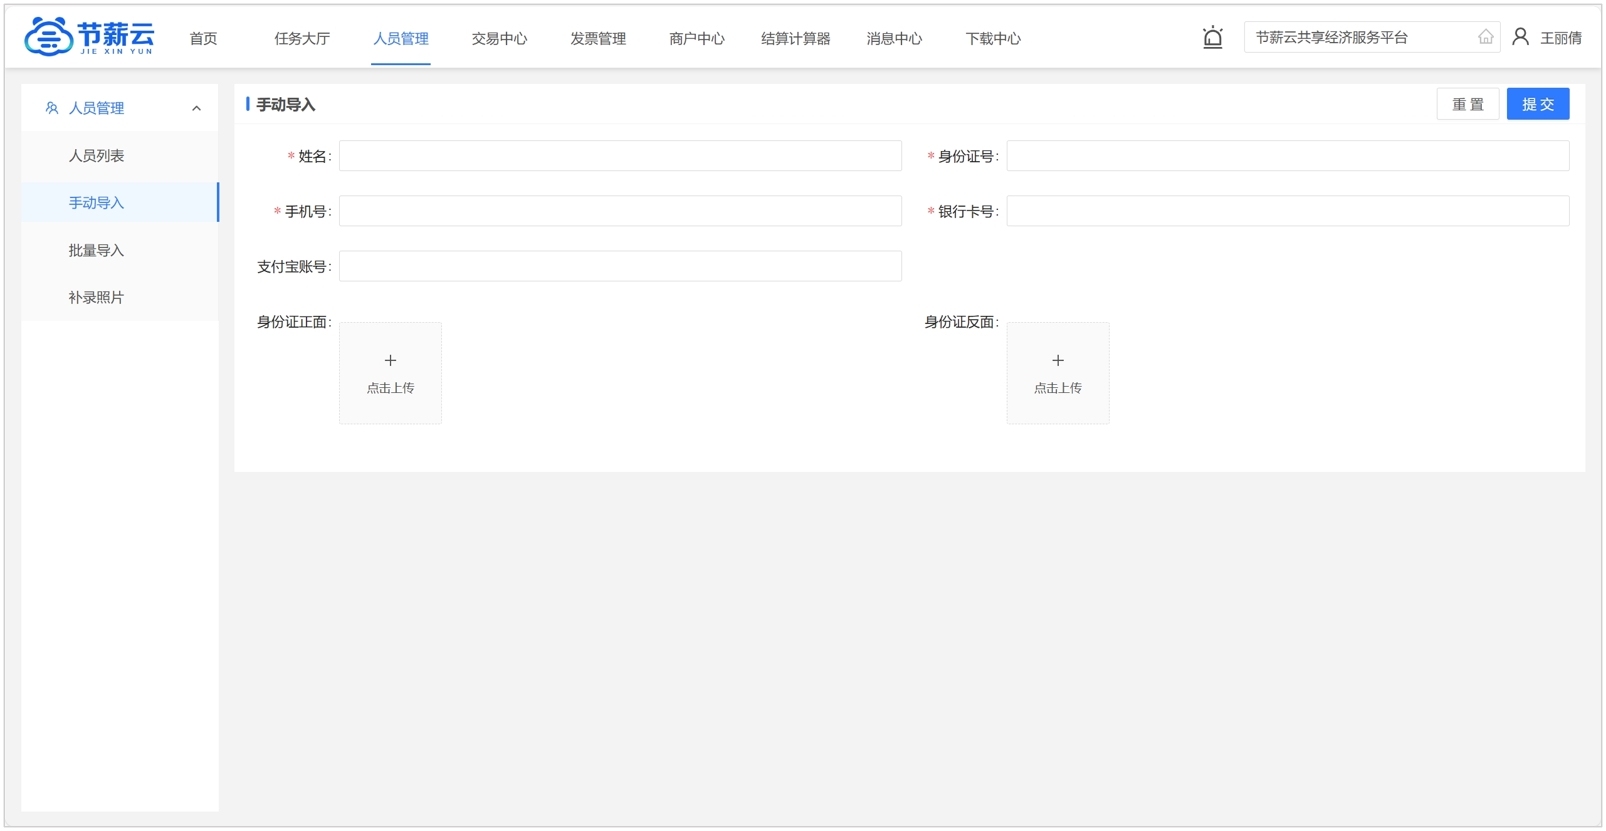Open the 王丽倩 user menu
The height and width of the screenshot is (831, 1606).
pyautogui.click(x=1560, y=38)
